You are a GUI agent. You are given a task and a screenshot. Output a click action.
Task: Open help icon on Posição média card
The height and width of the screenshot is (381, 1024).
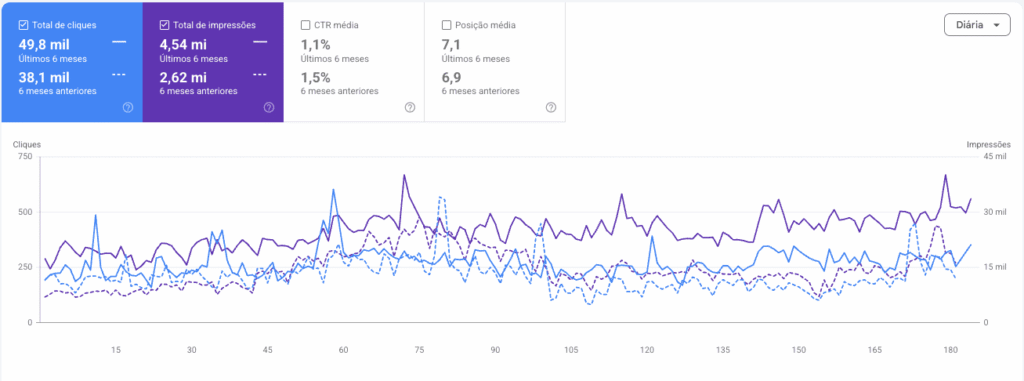tap(551, 107)
